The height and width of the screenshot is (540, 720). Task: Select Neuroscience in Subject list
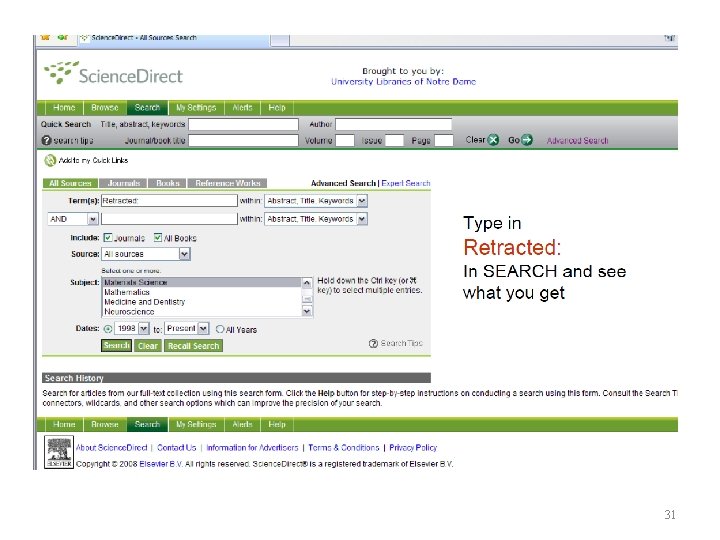click(202, 311)
